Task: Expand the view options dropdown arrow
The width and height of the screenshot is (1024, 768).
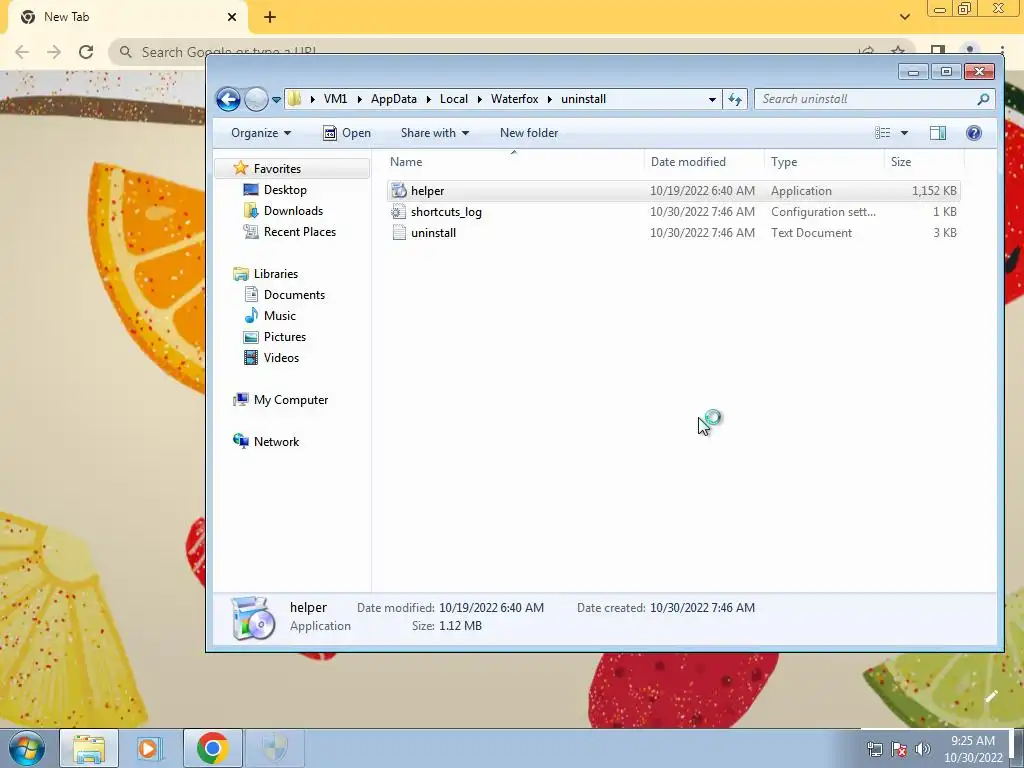Action: coord(904,133)
